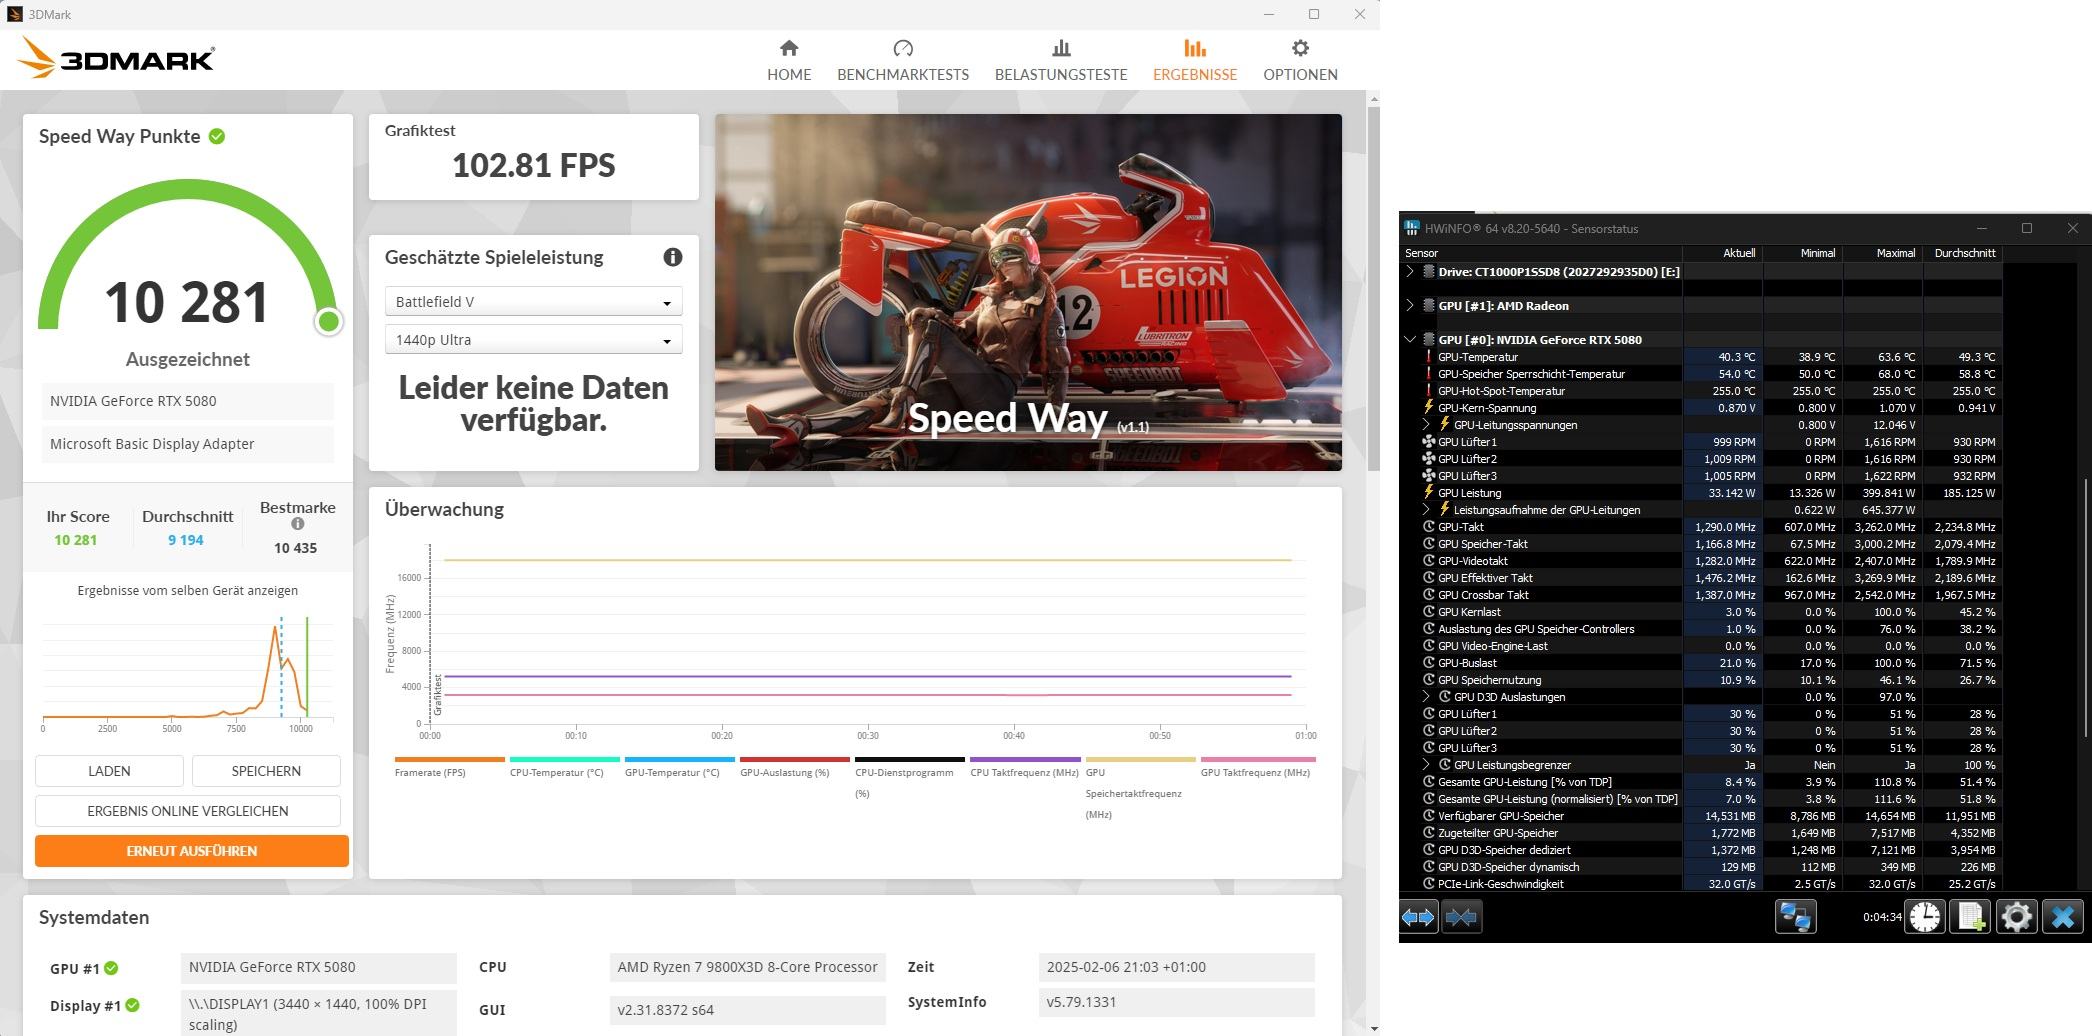Screen dimensions: 2092x1036
Task: Click the SPEICHERN button
Action: click(x=266, y=771)
